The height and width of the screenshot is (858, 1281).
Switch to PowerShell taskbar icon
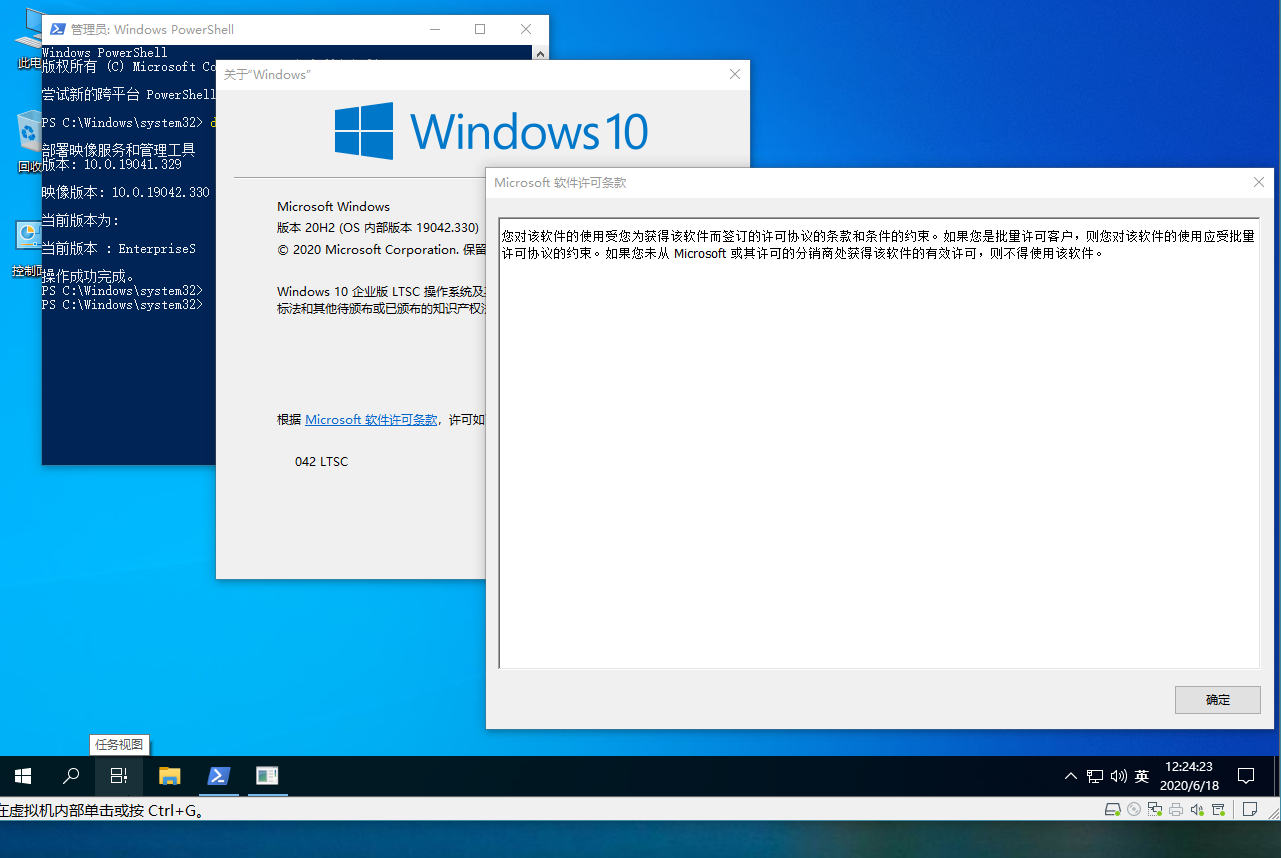[x=219, y=776]
